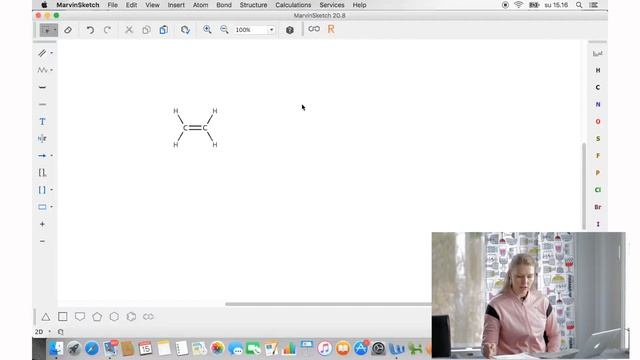This screenshot has width=640, height=360.
Task: Cut the selection with scissors icon
Action: point(129,30)
